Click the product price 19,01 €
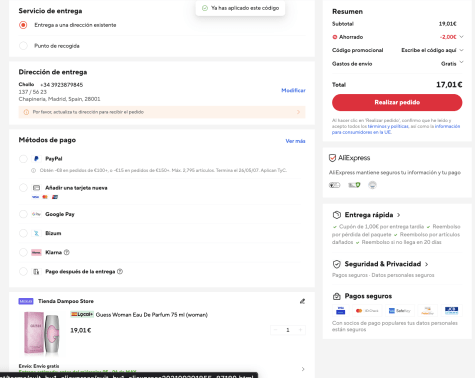475x378 pixels. 81,330
